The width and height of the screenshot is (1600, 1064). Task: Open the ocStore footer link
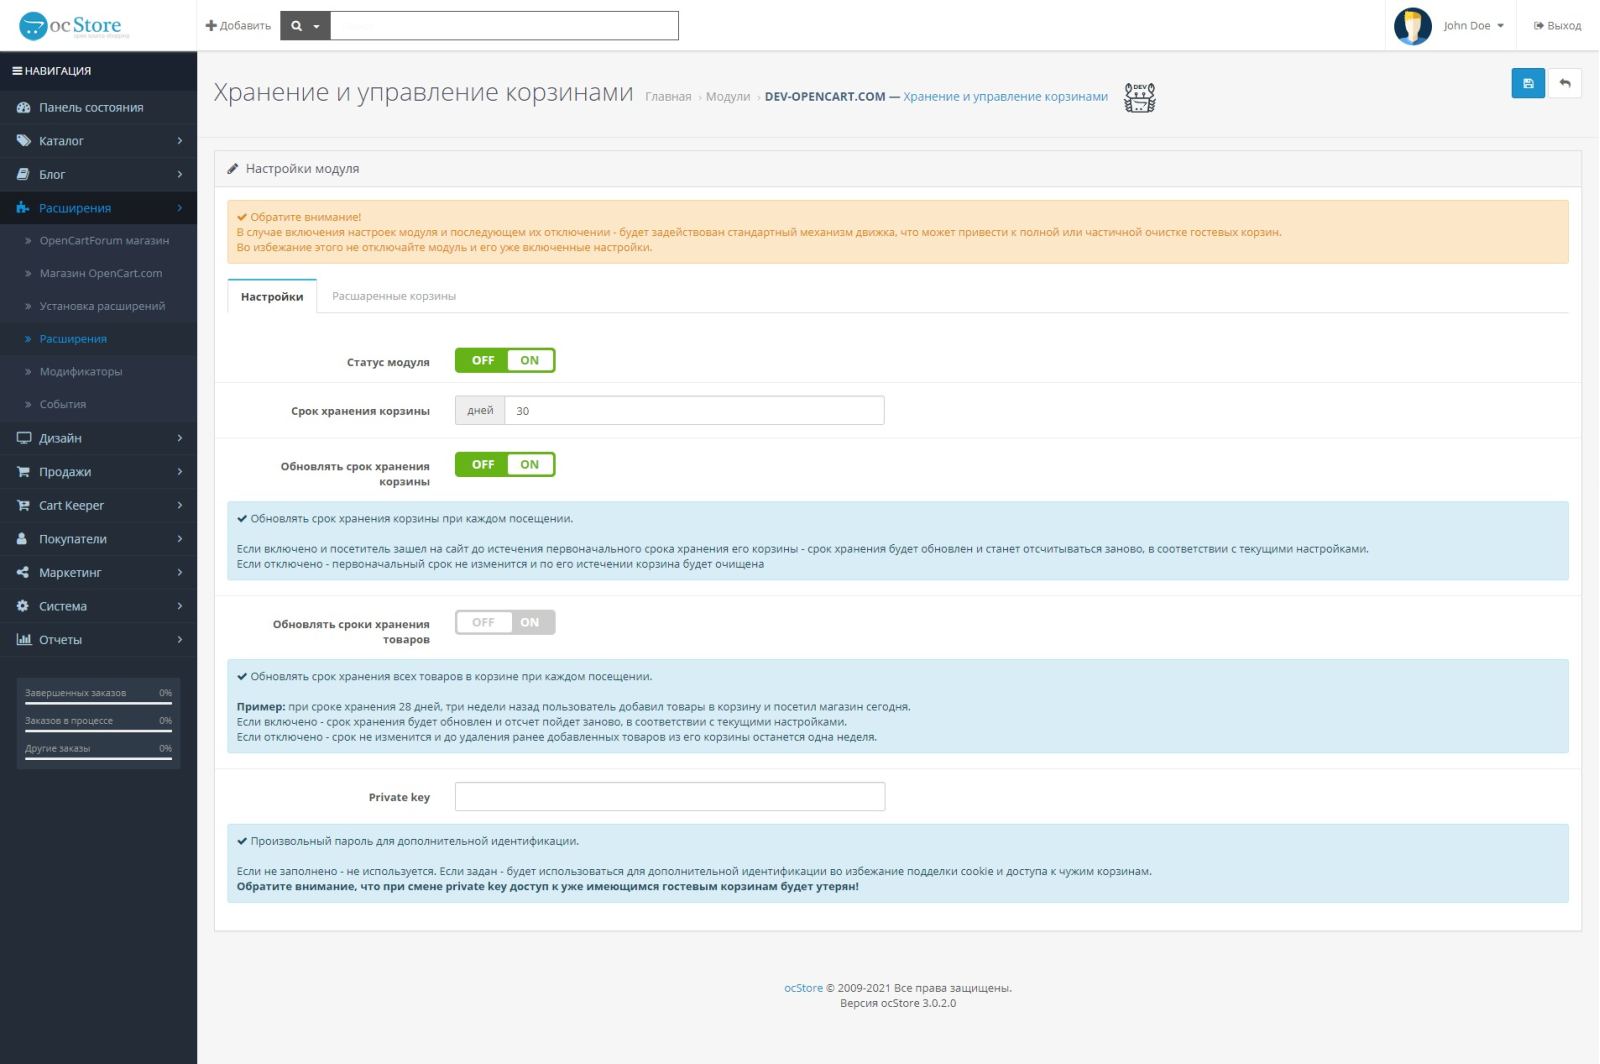point(803,988)
